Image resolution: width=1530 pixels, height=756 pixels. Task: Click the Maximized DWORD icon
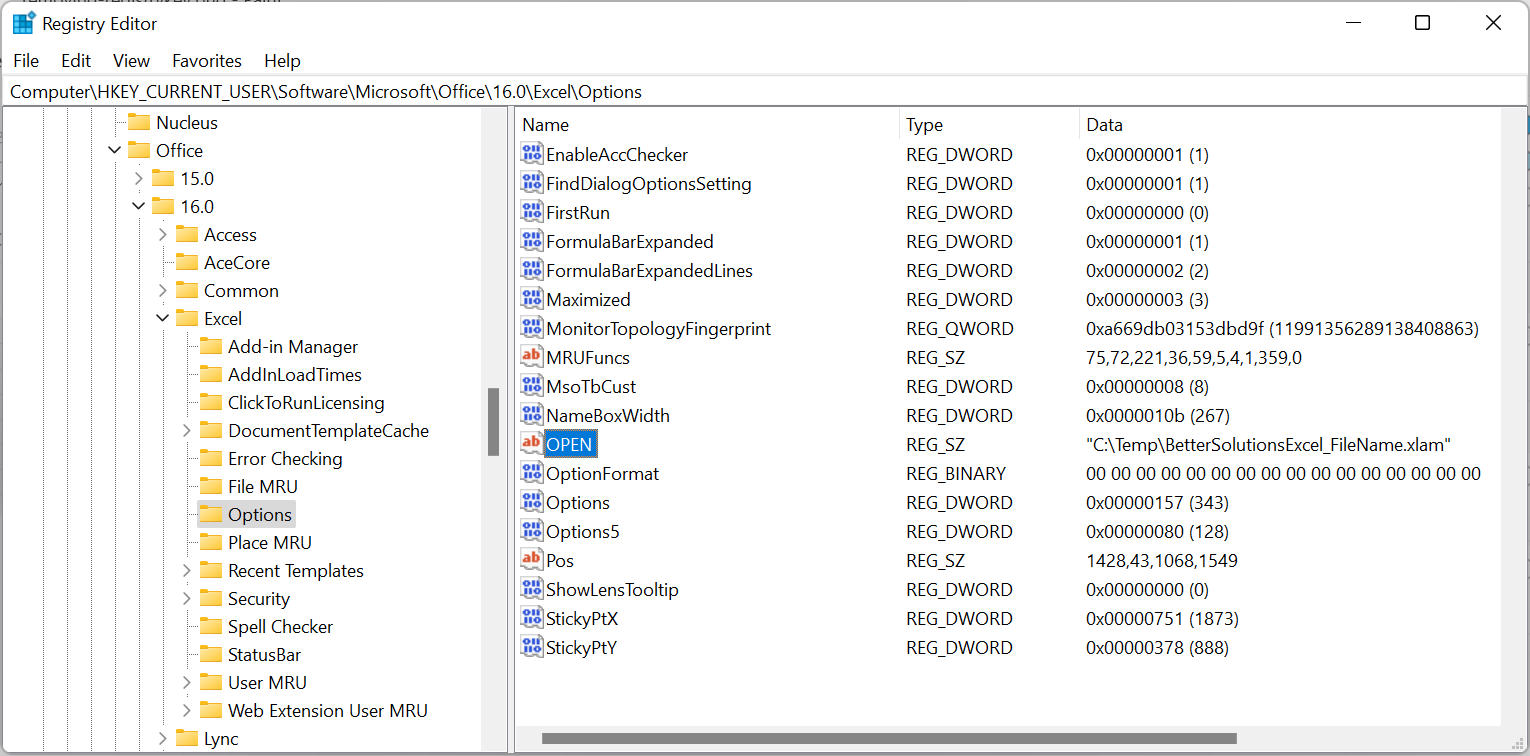(532, 299)
